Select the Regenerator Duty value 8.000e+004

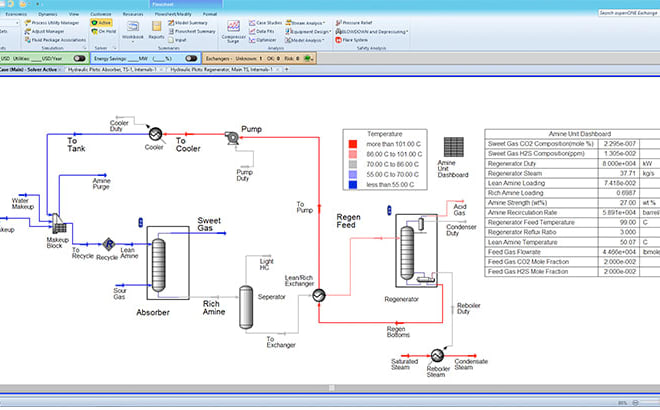click(619, 163)
